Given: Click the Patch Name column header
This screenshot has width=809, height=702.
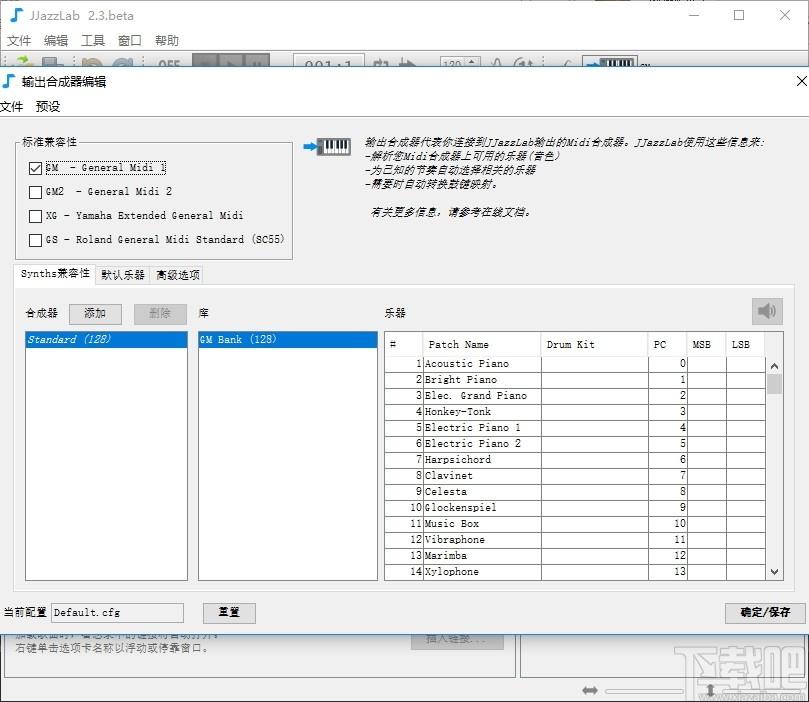Looking at the screenshot, I should tap(482, 345).
